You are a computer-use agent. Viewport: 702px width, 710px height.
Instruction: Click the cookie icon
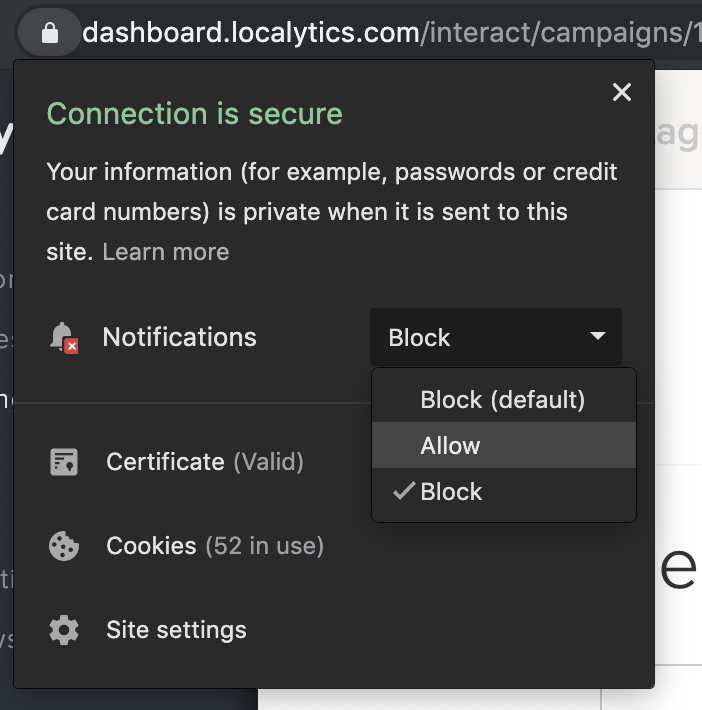click(64, 546)
